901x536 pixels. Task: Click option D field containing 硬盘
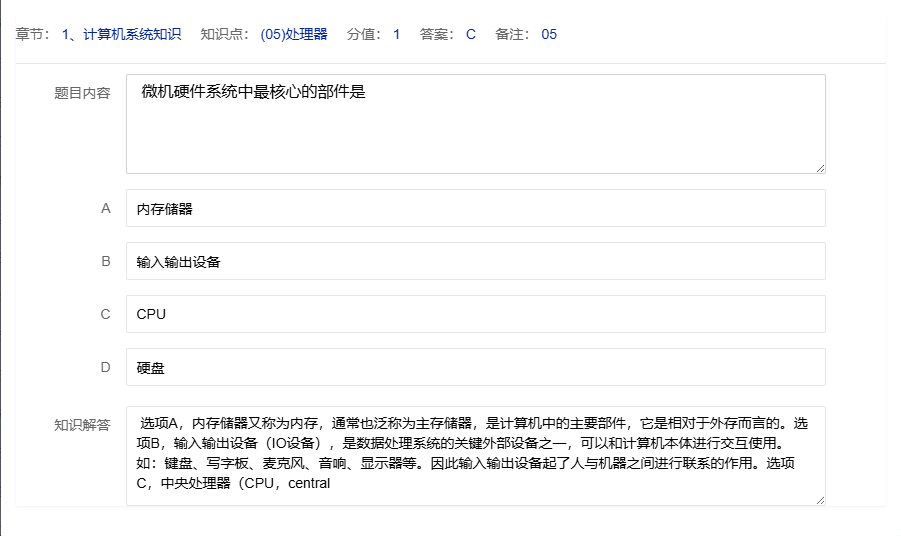(x=475, y=367)
